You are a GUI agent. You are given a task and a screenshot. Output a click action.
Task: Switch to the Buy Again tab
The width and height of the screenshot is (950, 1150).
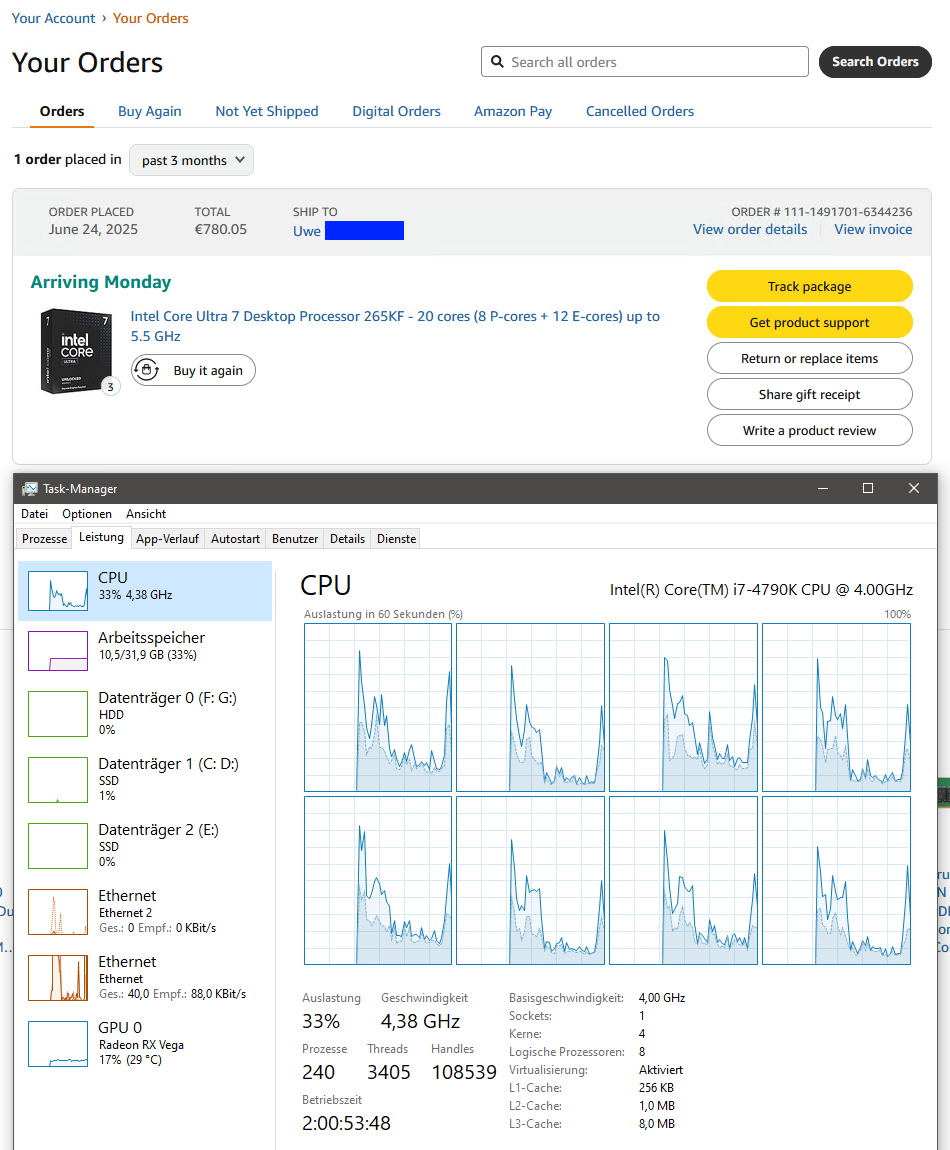[x=150, y=111]
